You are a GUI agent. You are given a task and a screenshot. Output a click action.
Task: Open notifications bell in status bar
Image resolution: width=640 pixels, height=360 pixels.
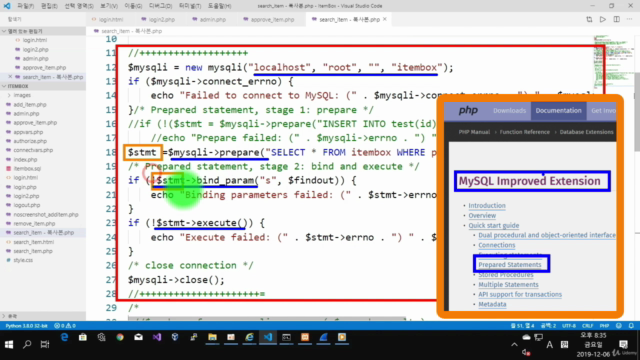(x=631, y=326)
